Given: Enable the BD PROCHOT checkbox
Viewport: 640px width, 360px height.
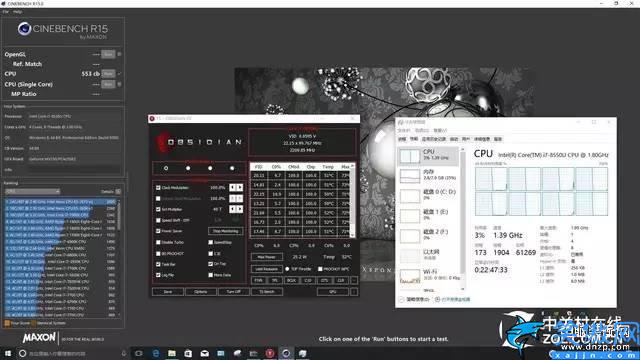Looking at the screenshot, I should tap(158, 253).
